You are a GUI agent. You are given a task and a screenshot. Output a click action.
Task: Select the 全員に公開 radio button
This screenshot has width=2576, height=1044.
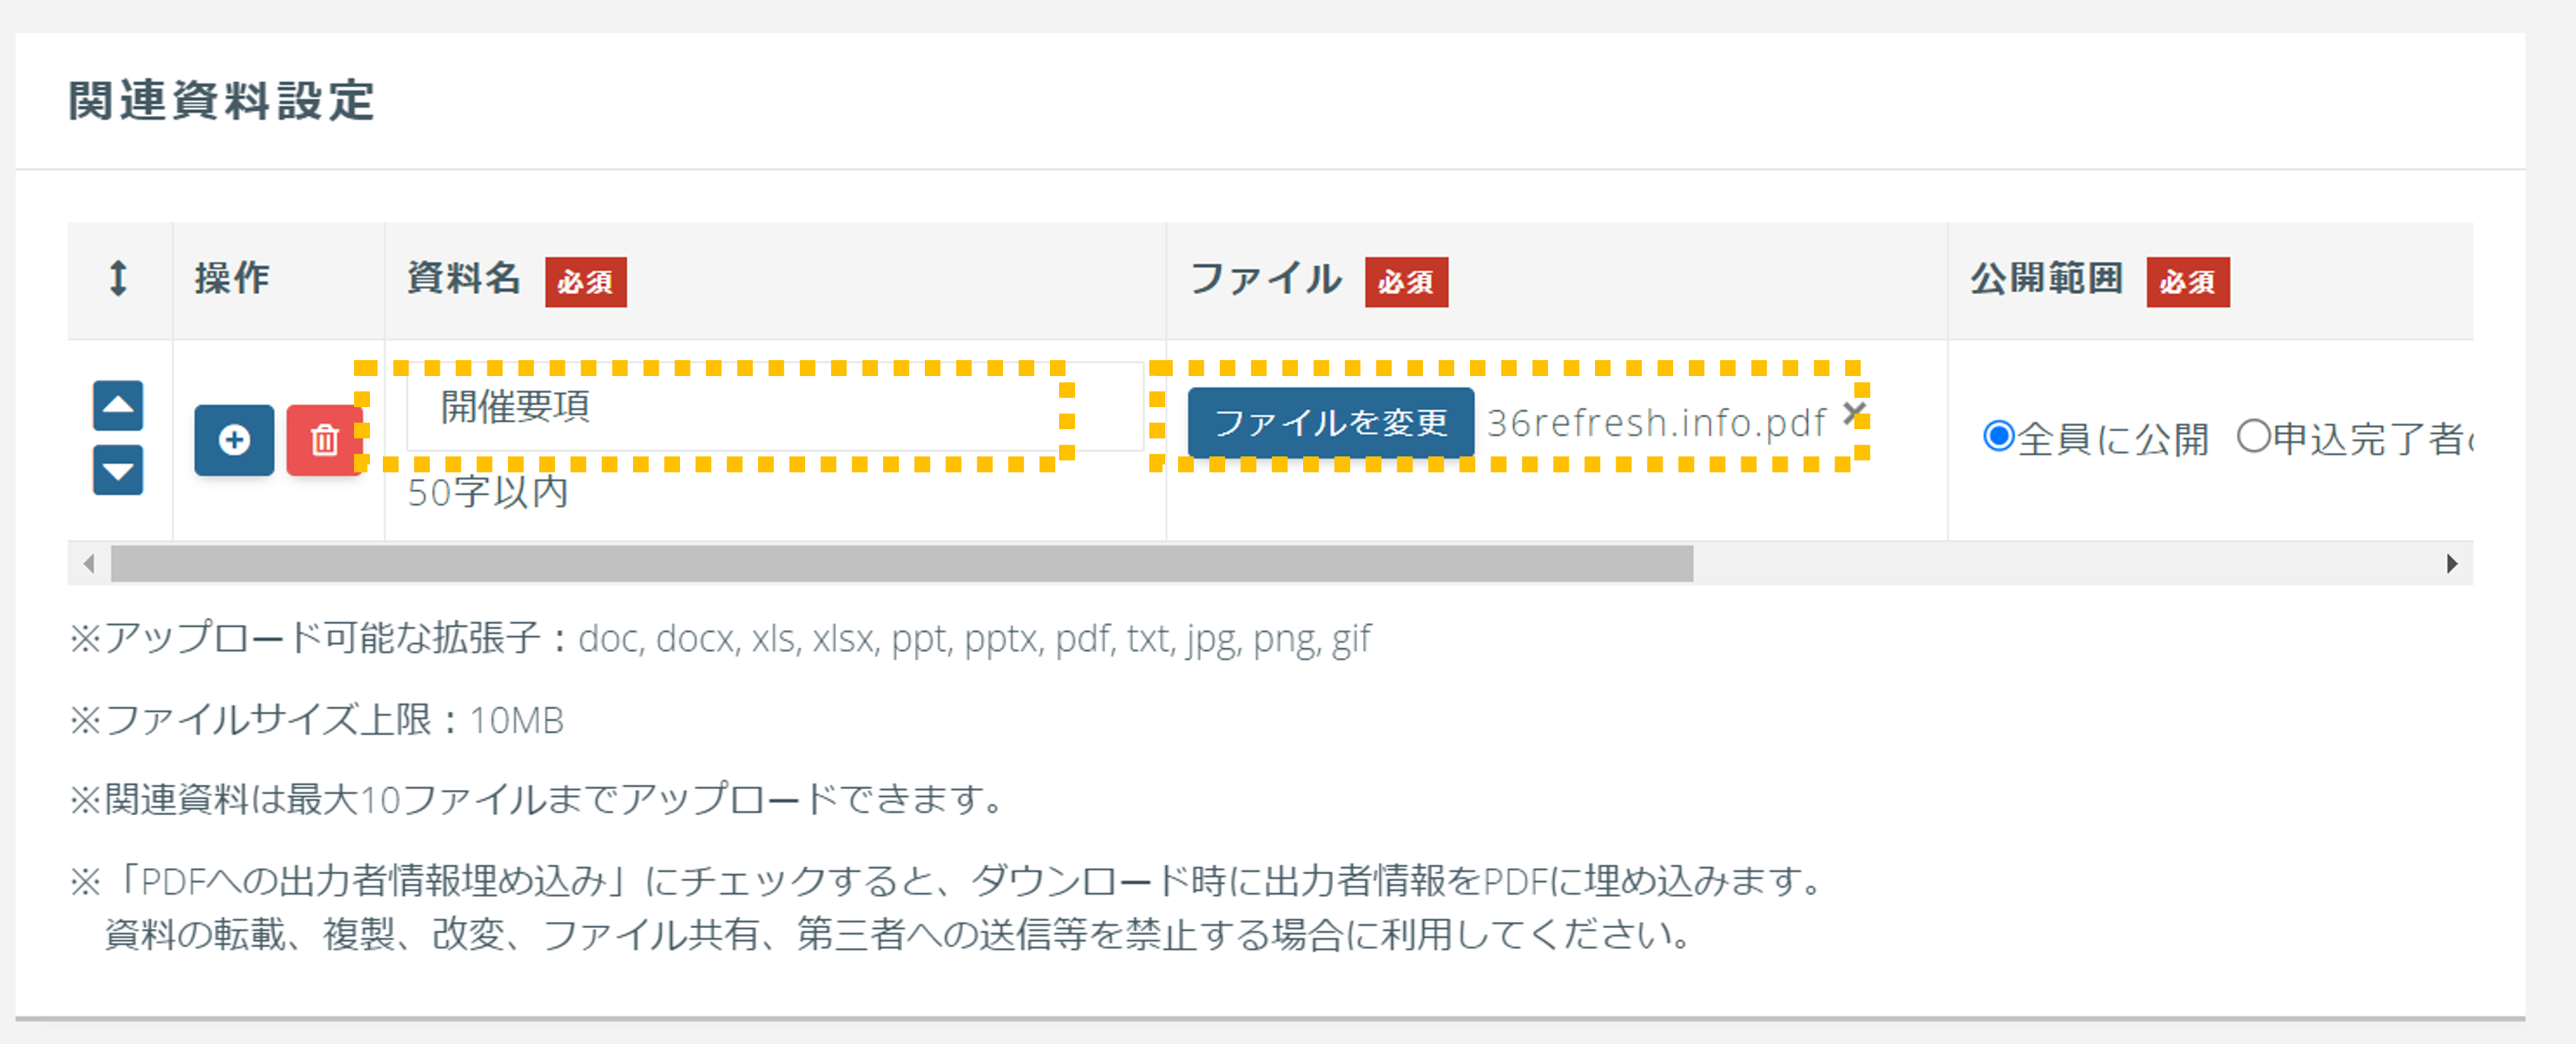pyautogui.click(x=1998, y=436)
